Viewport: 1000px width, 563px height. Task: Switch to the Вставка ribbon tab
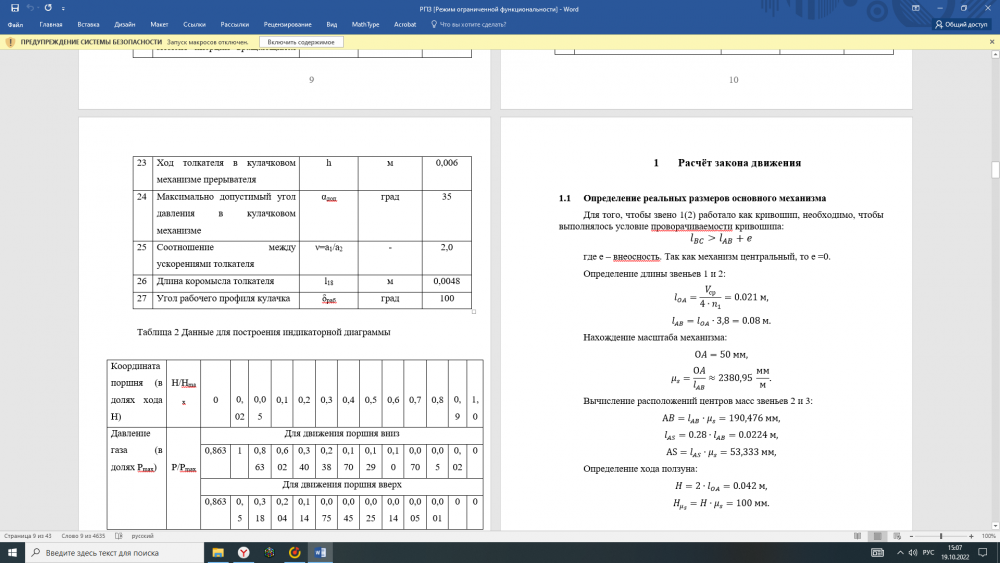click(88, 24)
